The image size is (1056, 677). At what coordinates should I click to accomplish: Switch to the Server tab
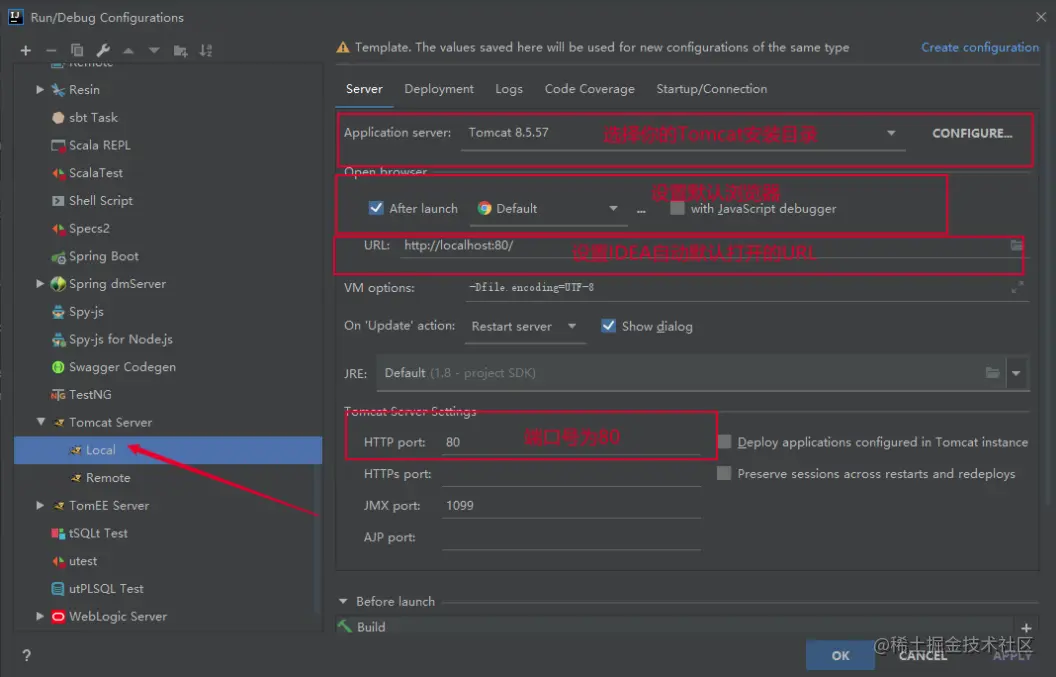[364, 89]
